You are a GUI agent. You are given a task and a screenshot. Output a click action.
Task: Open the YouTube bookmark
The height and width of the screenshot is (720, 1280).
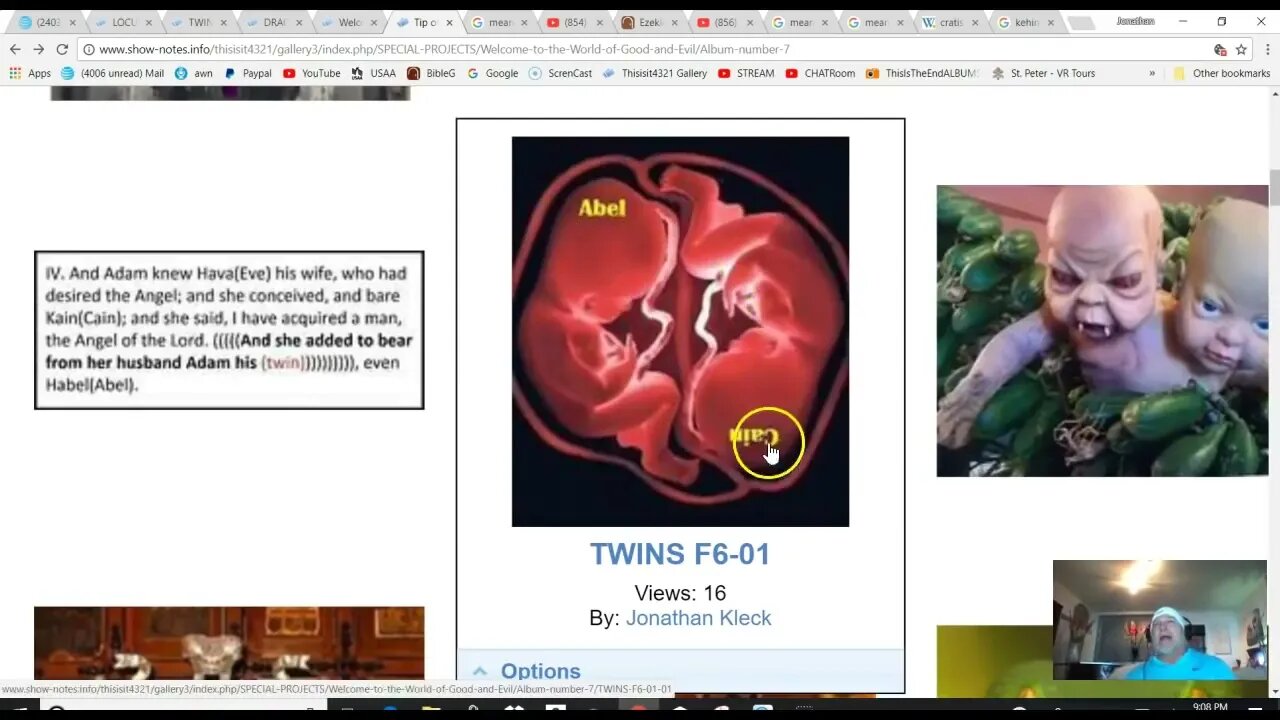click(311, 73)
